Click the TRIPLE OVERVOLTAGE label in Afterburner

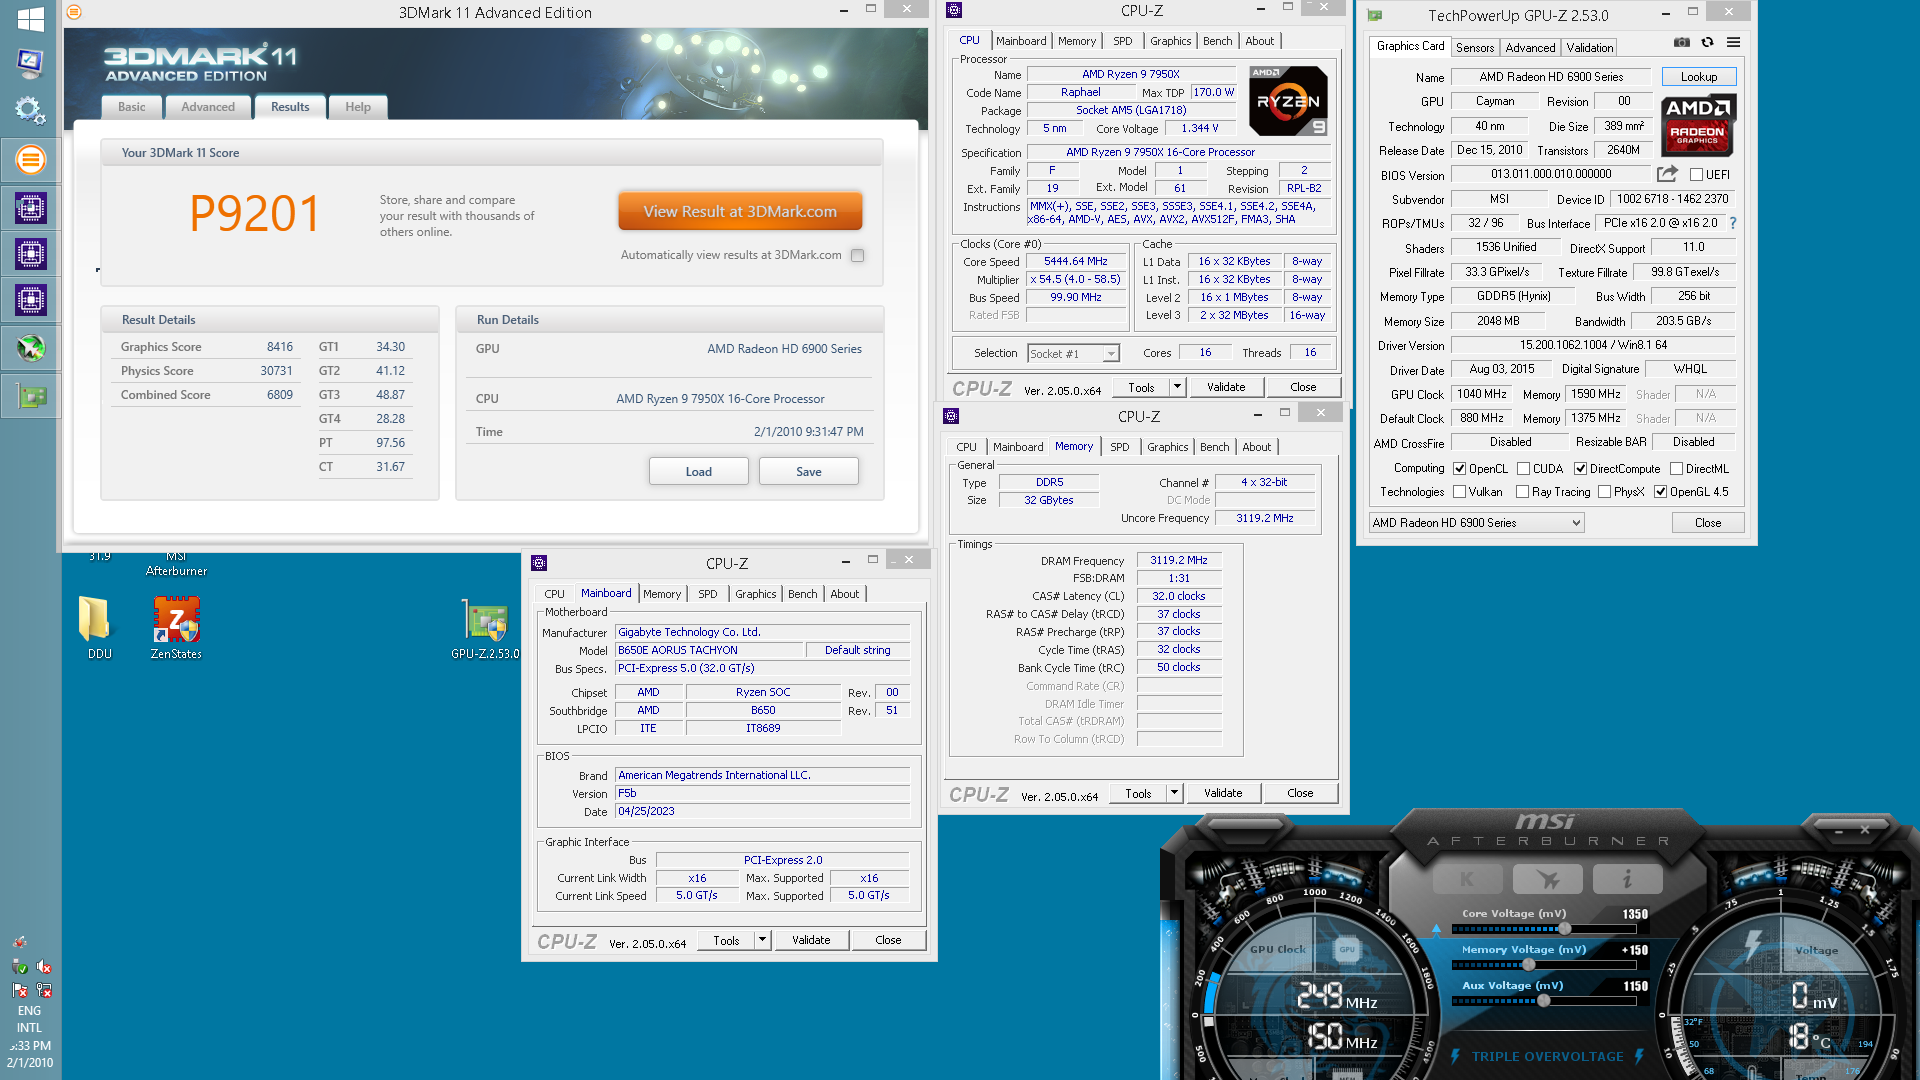1547,1056
